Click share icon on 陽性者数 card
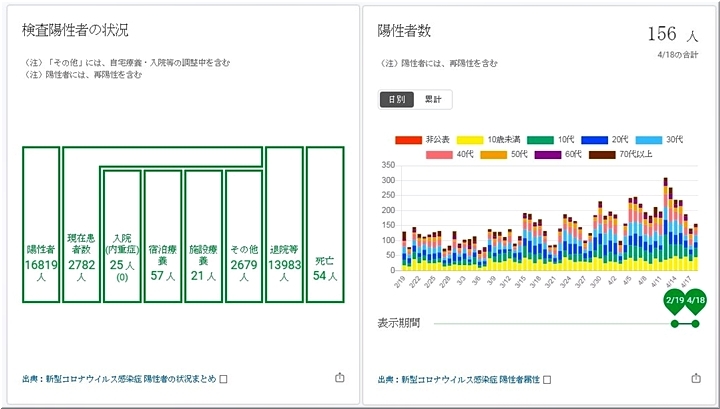The width and height of the screenshot is (720, 409). 696,379
